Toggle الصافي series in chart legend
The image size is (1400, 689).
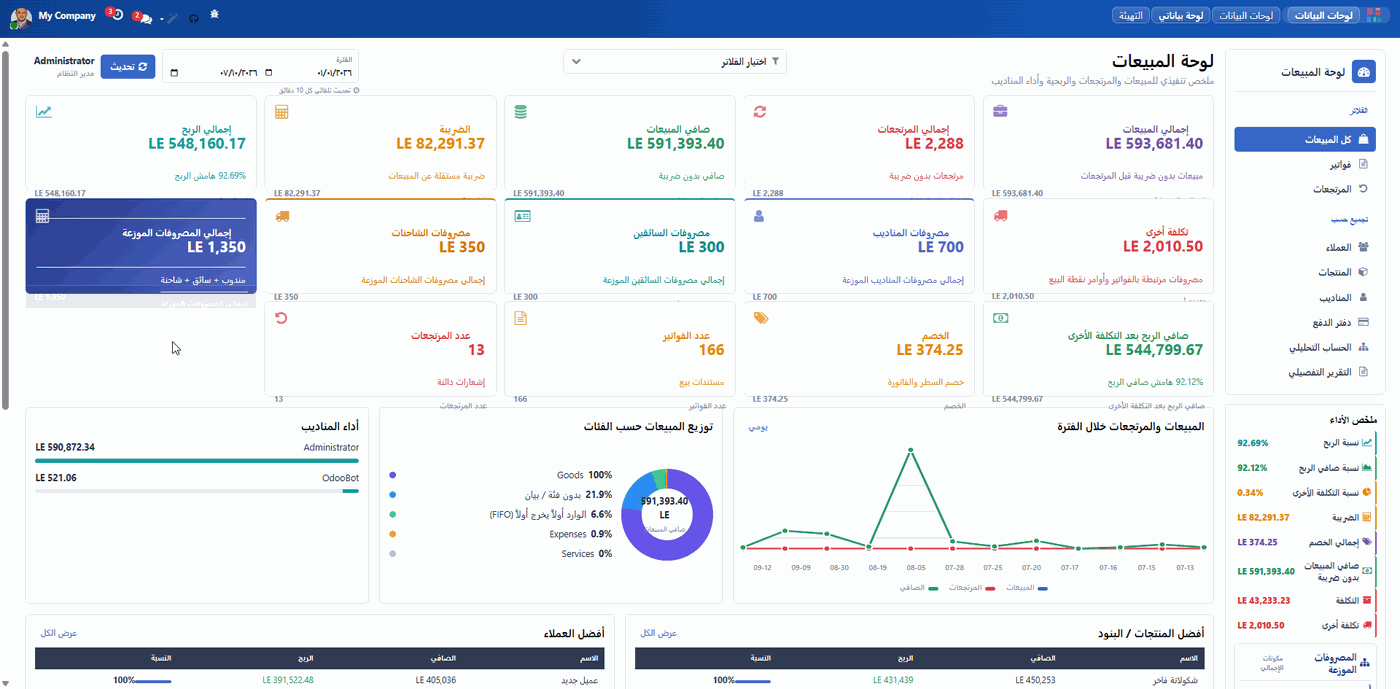point(919,588)
